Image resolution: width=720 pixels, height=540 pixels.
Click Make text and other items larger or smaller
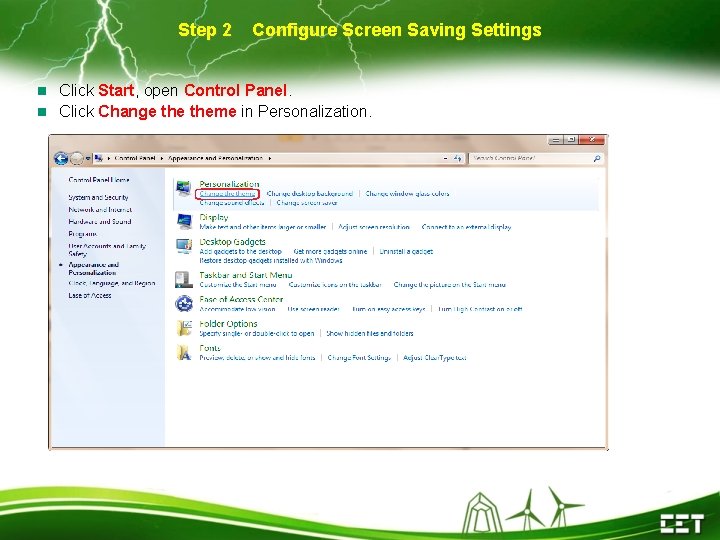(x=263, y=227)
